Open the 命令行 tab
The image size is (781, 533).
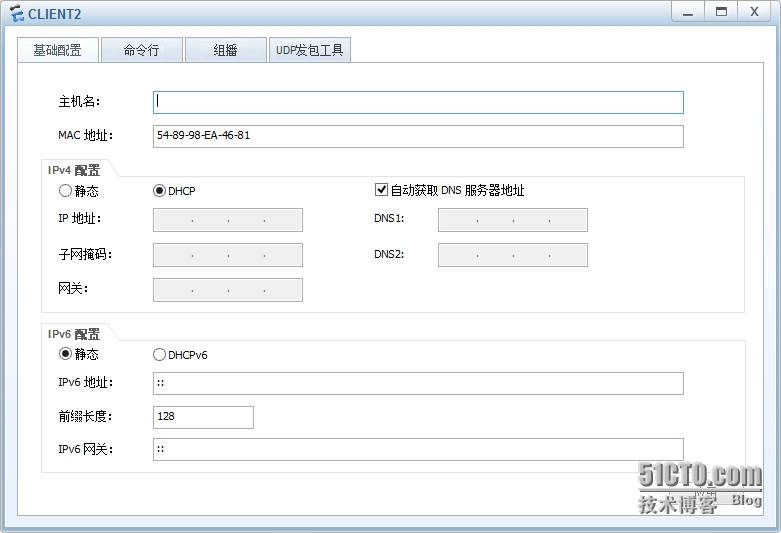[x=142, y=50]
